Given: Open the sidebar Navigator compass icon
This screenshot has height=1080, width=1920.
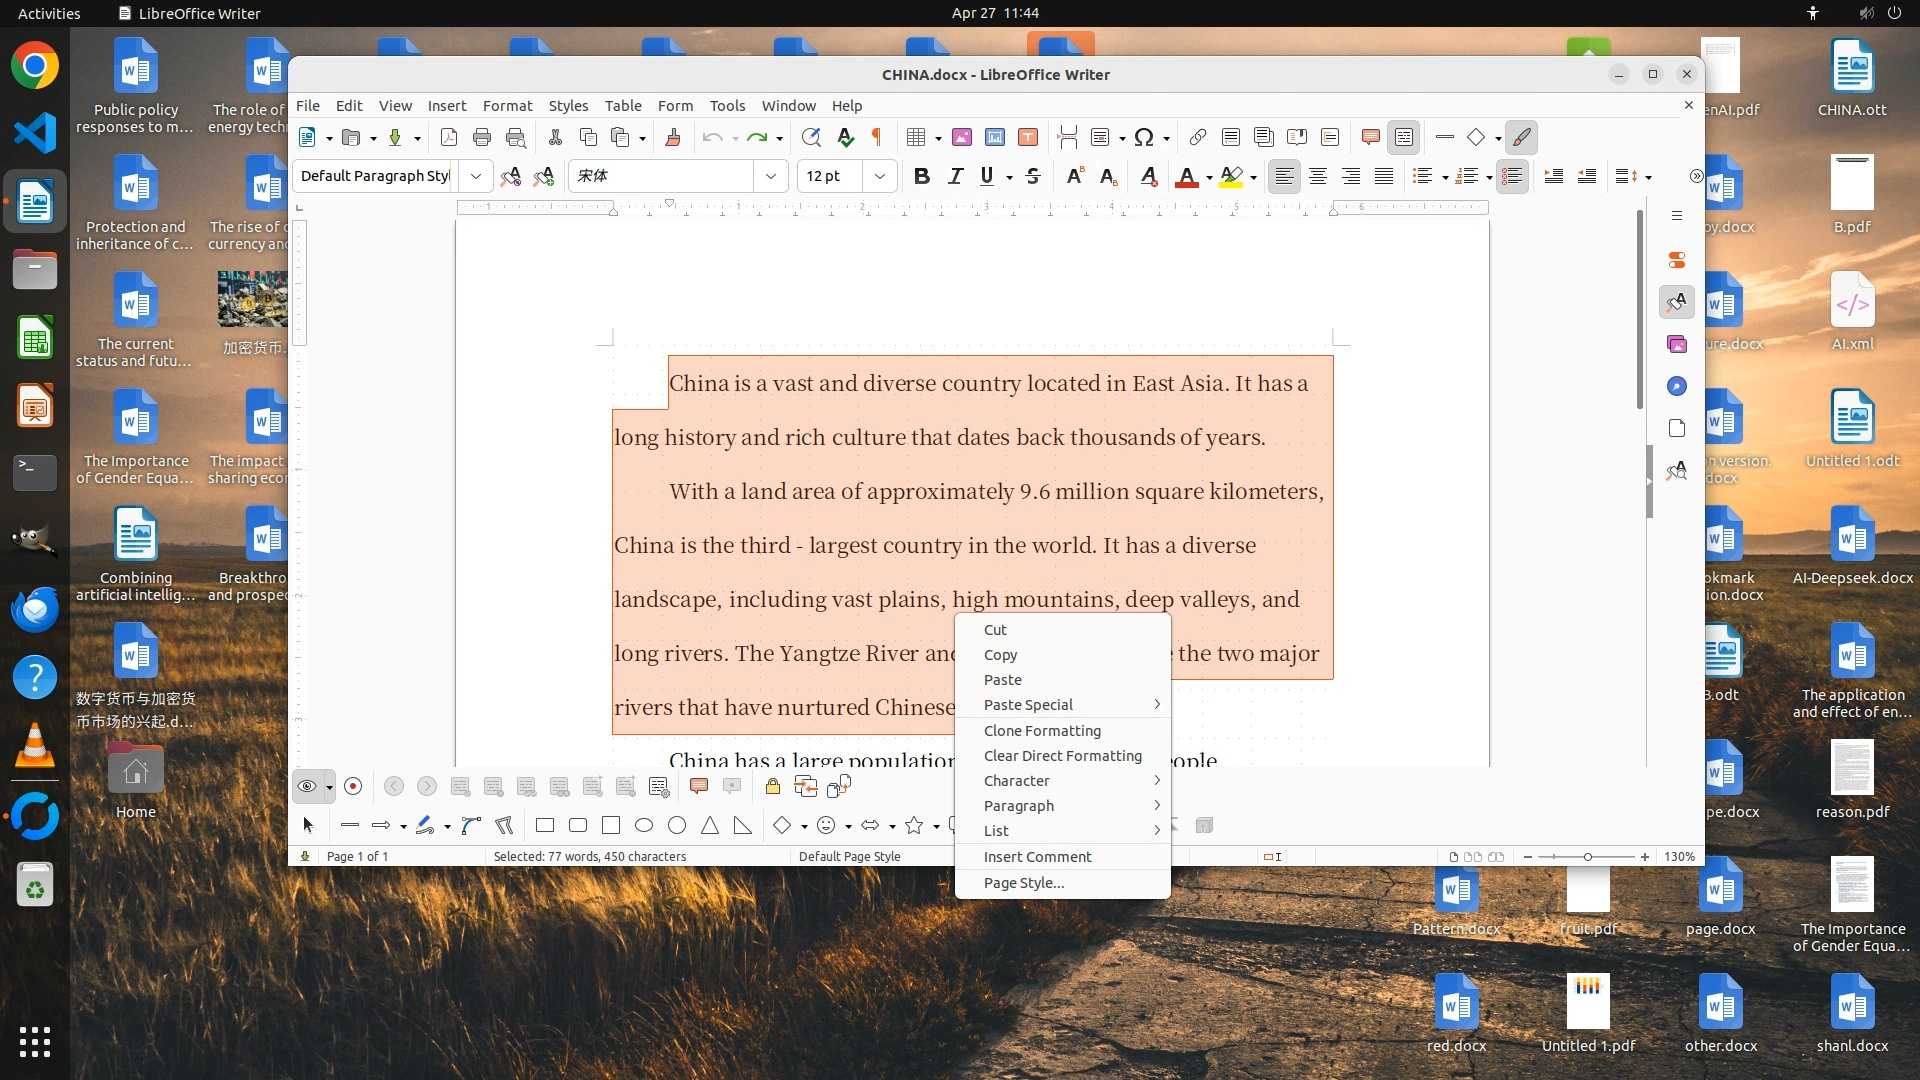Looking at the screenshot, I should (1677, 387).
